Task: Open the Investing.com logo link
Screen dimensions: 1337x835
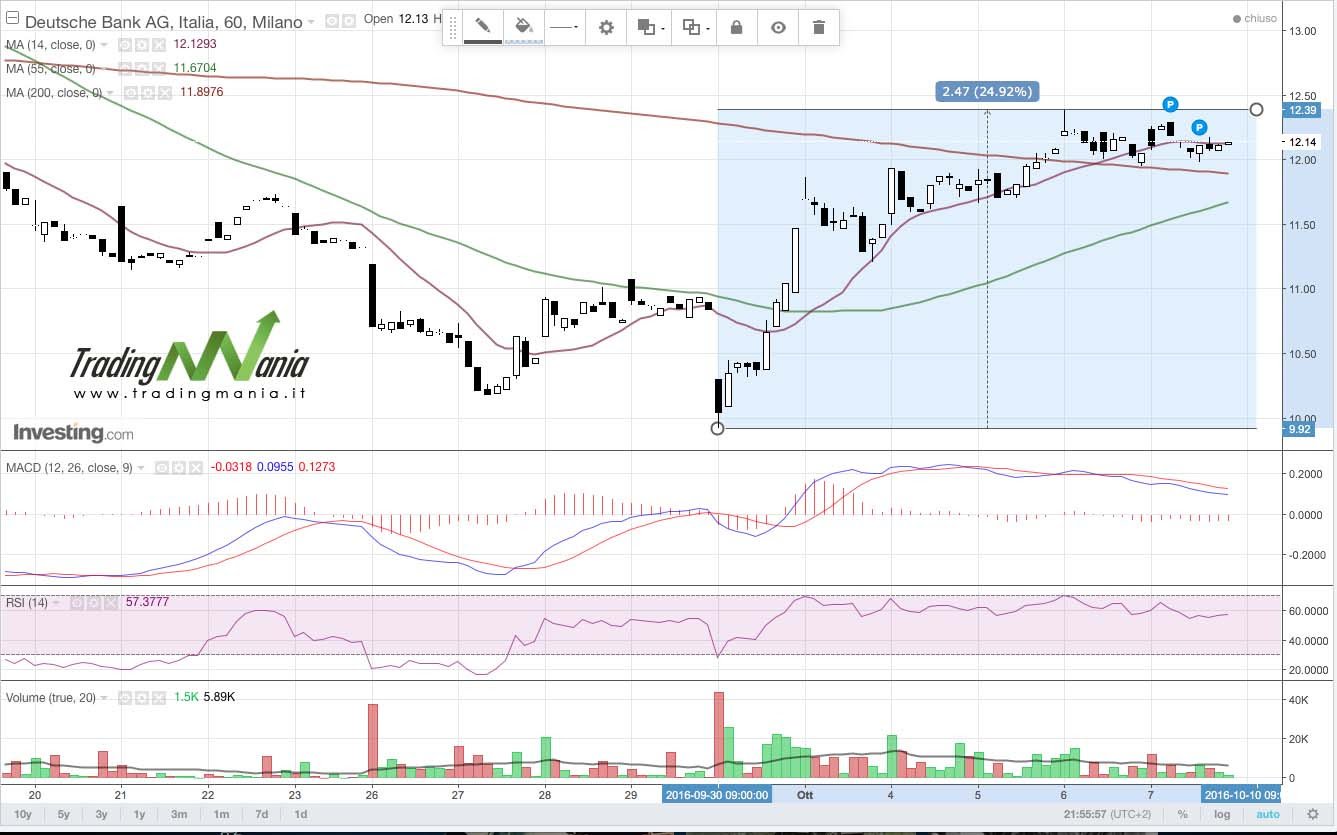Action: 73,433
